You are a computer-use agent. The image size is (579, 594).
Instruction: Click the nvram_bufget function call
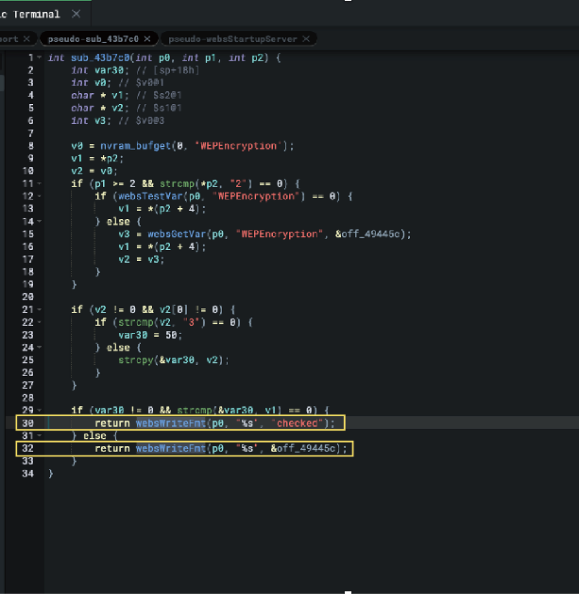[136, 146]
